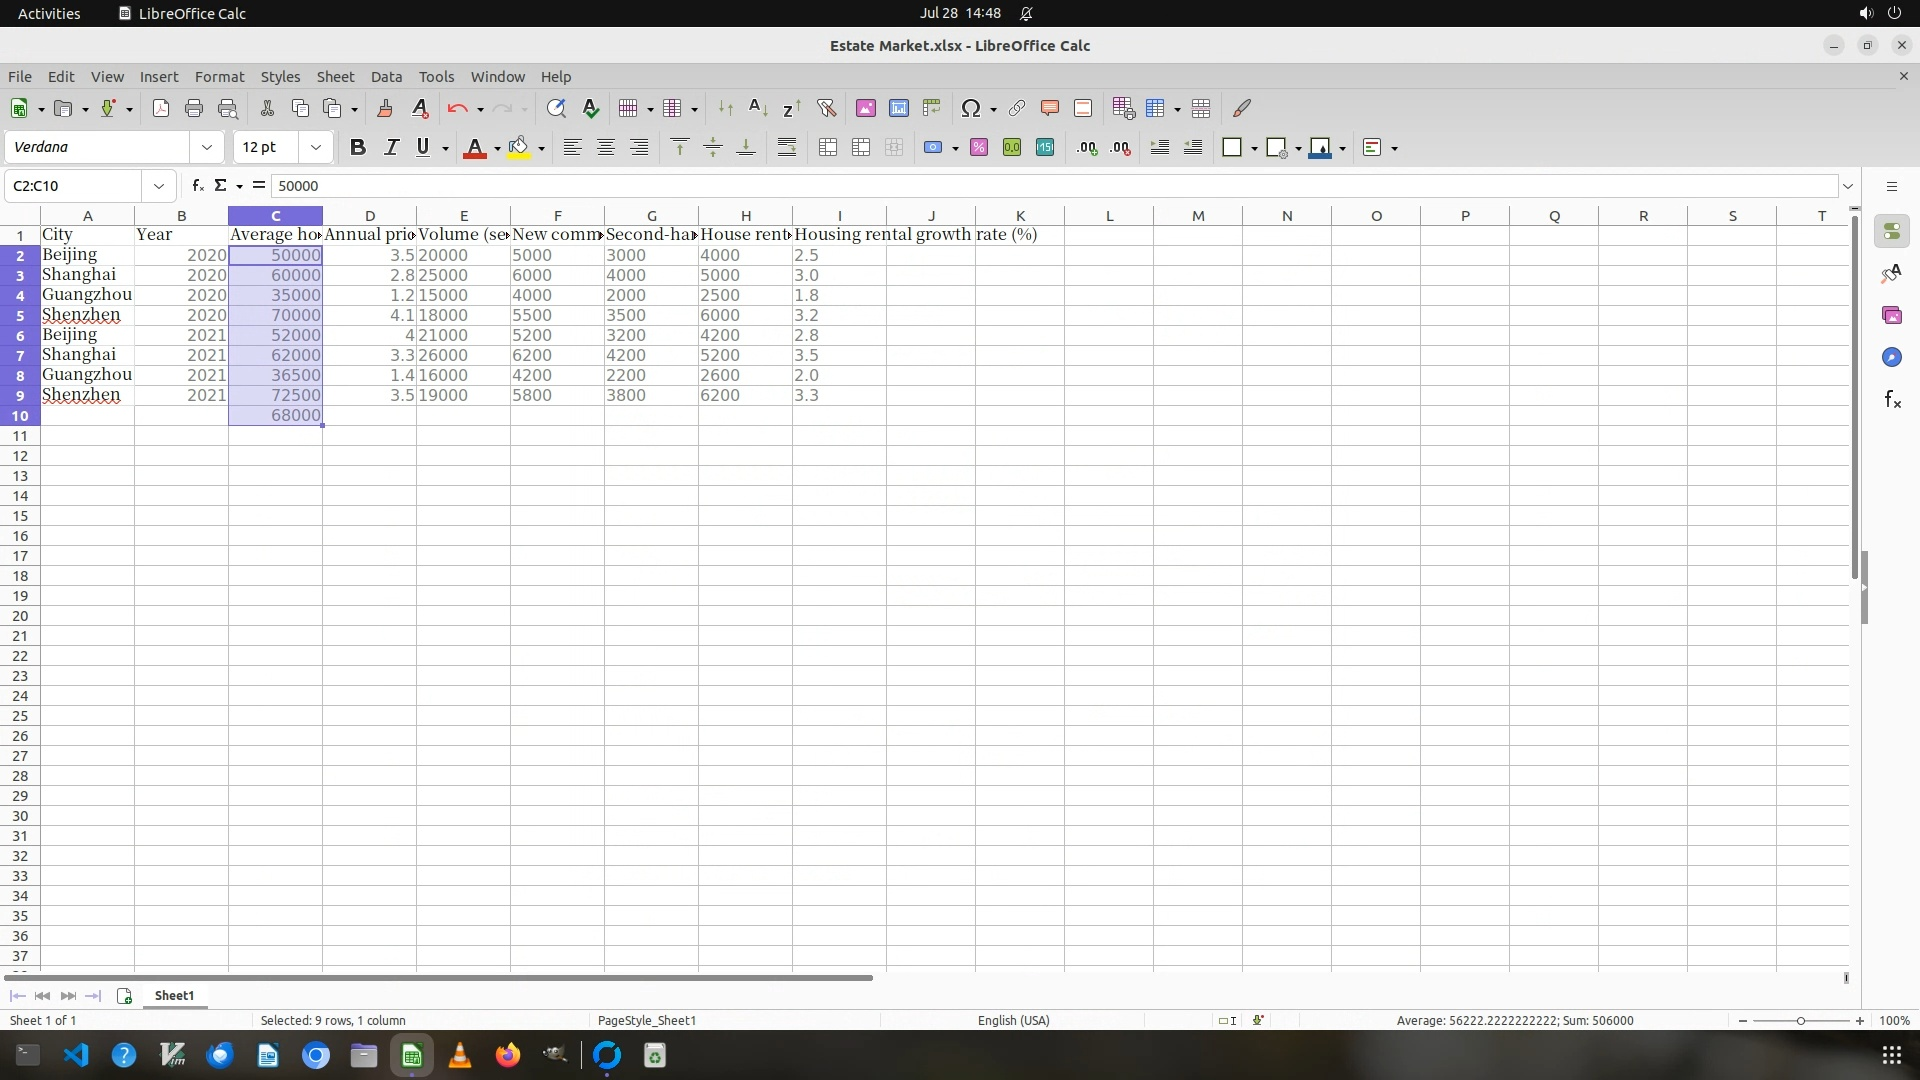Toggle italic formatting

pyautogui.click(x=391, y=148)
